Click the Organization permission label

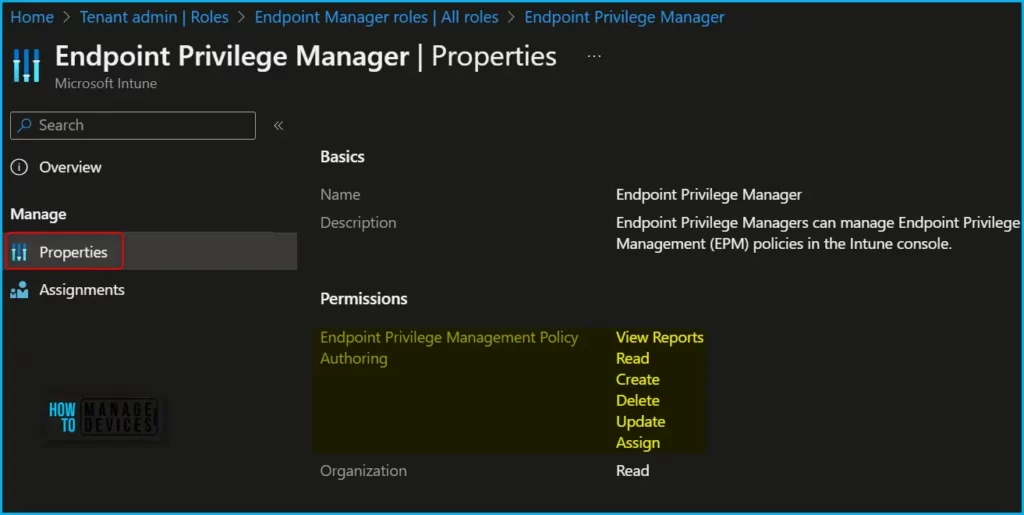(363, 471)
